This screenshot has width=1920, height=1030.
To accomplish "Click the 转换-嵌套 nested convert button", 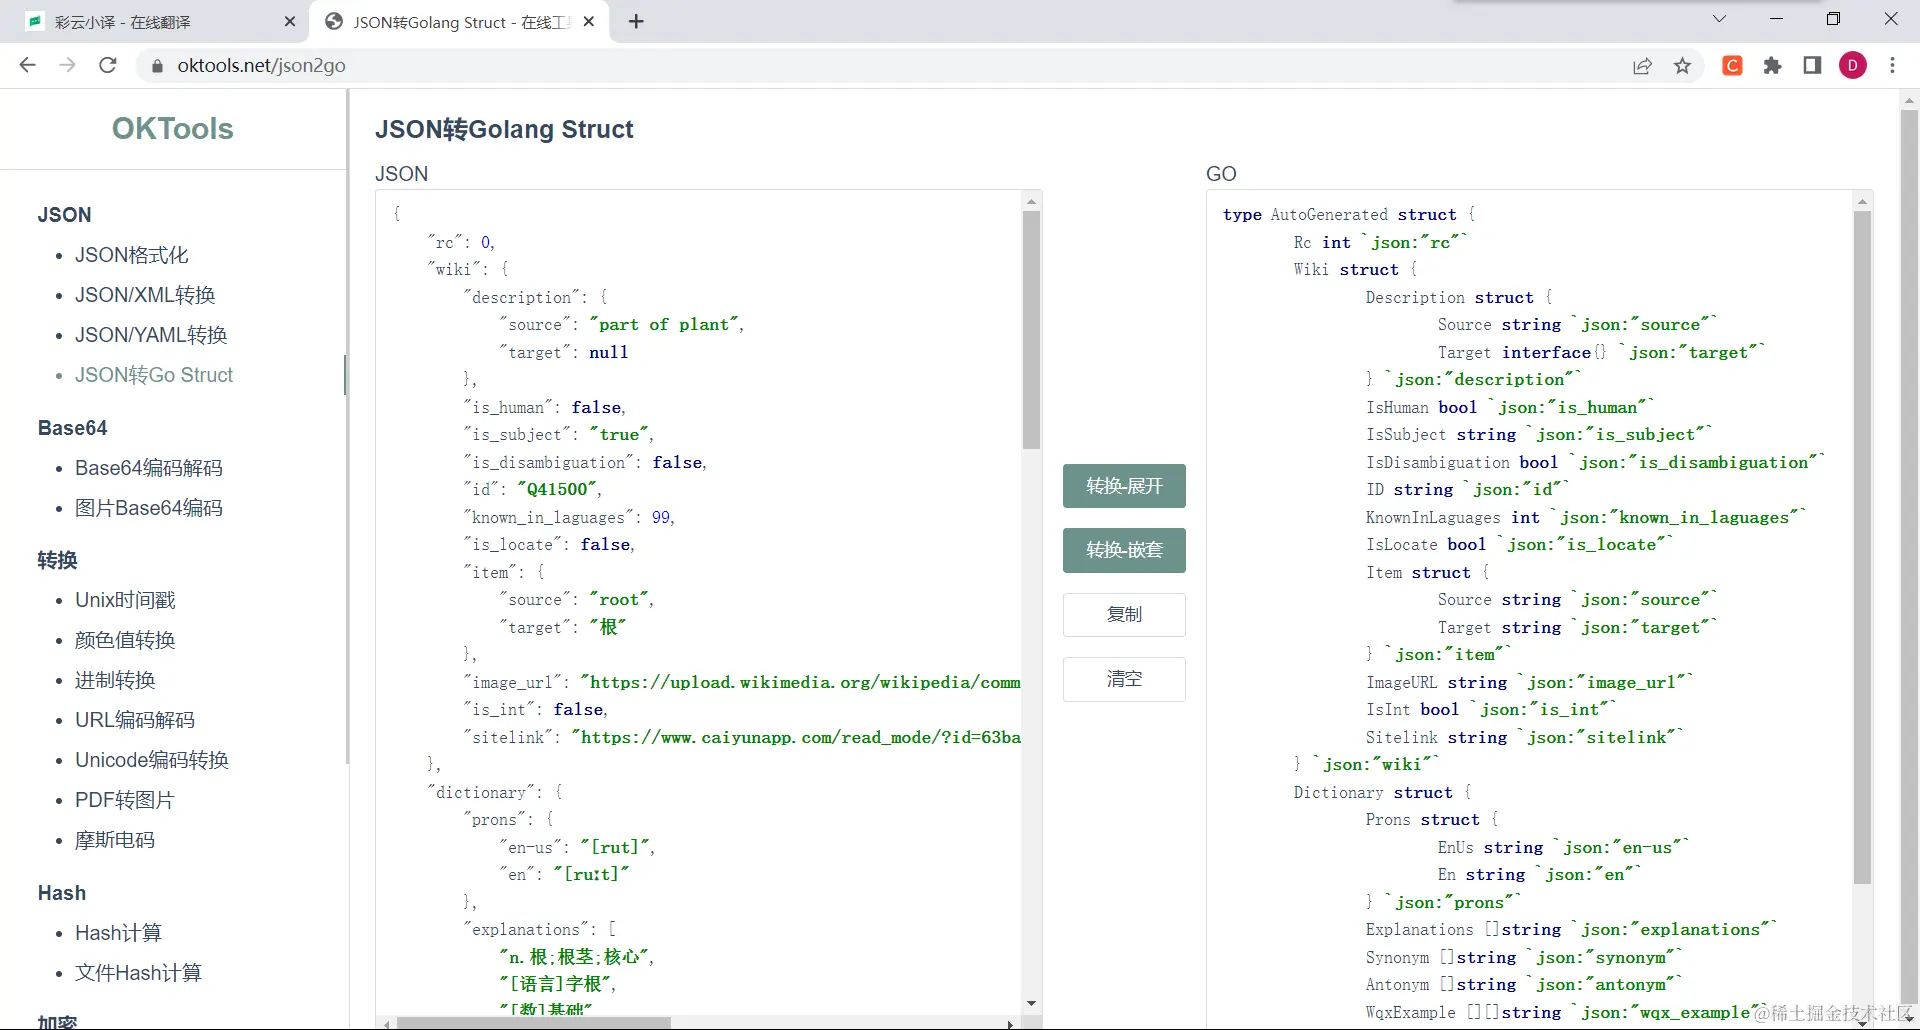I will (x=1124, y=550).
